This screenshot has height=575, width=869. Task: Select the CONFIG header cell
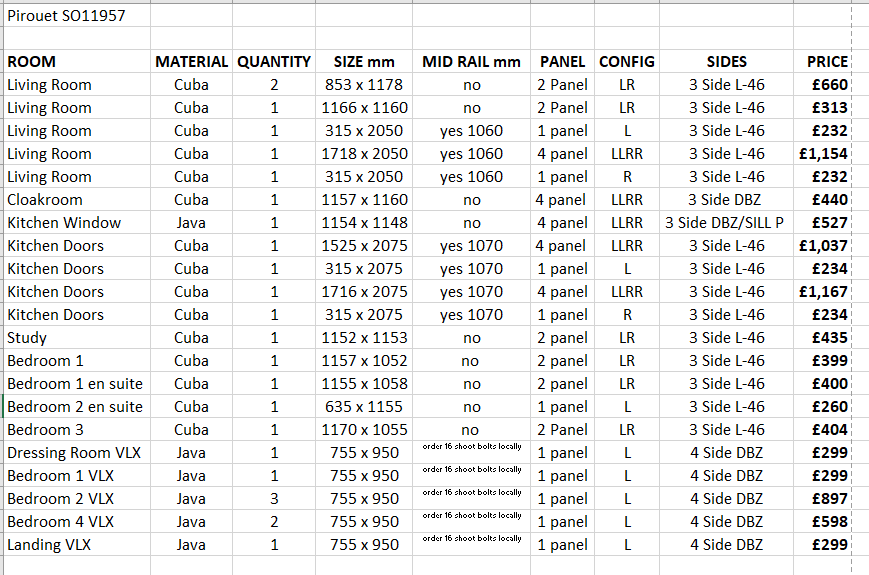click(x=626, y=62)
